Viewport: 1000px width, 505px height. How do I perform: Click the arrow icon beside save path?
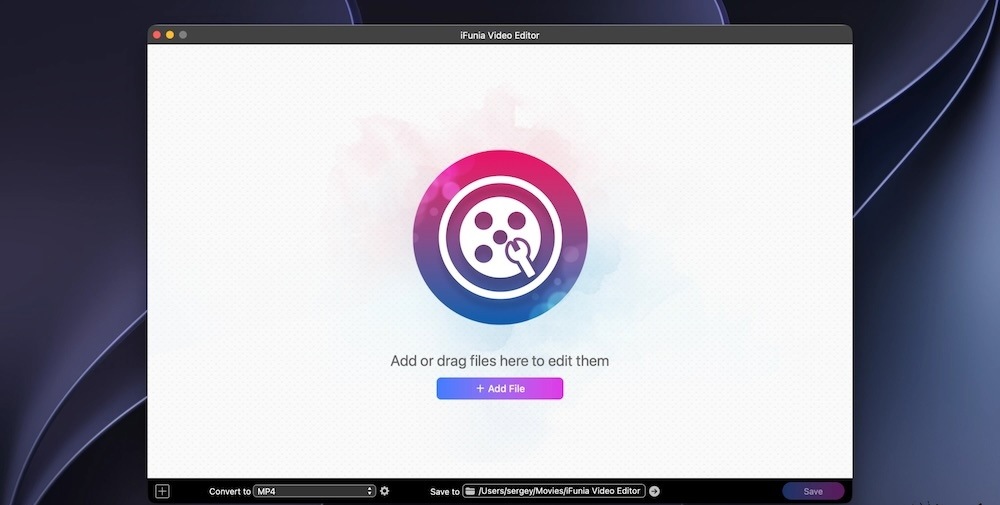click(654, 491)
